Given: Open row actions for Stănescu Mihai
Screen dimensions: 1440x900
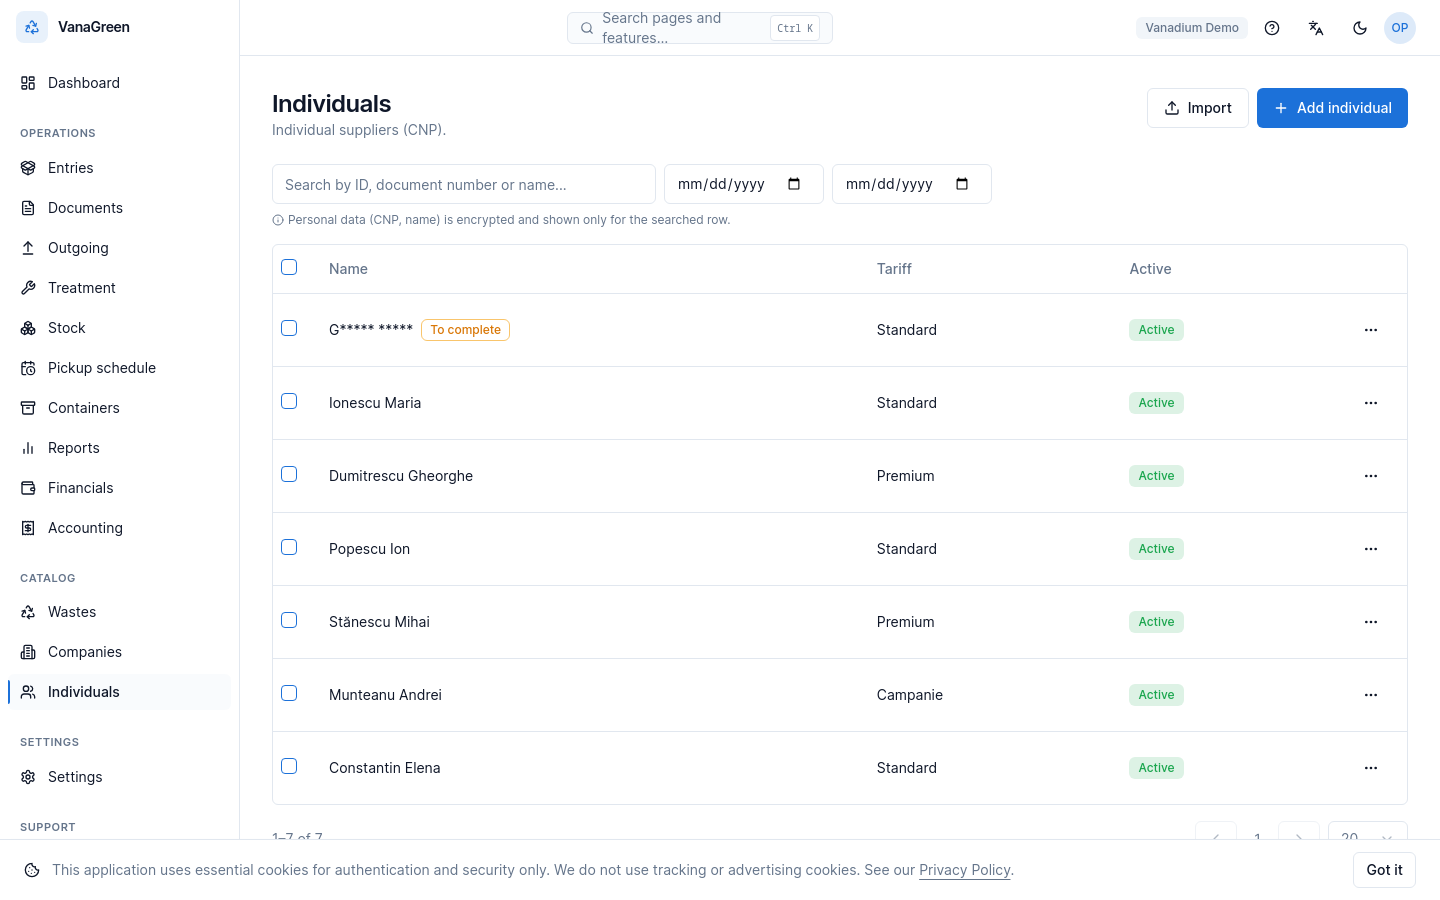Looking at the screenshot, I should click(x=1371, y=622).
